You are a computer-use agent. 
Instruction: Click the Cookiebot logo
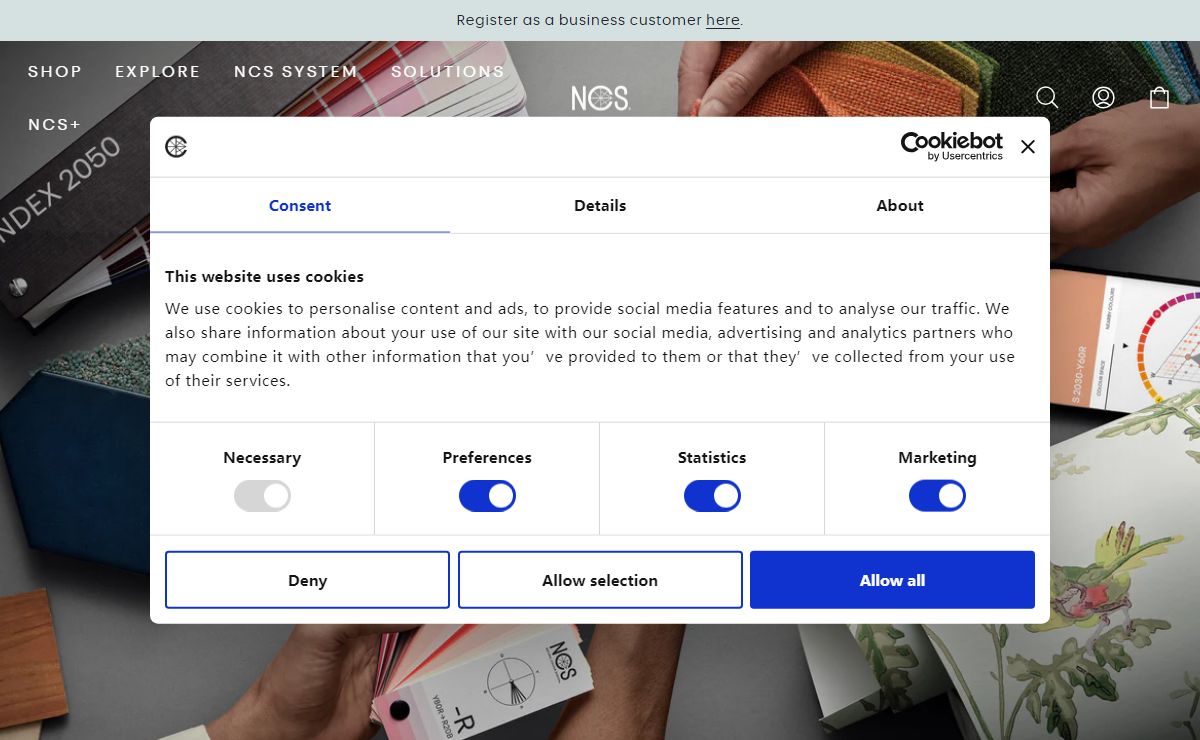(952, 146)
